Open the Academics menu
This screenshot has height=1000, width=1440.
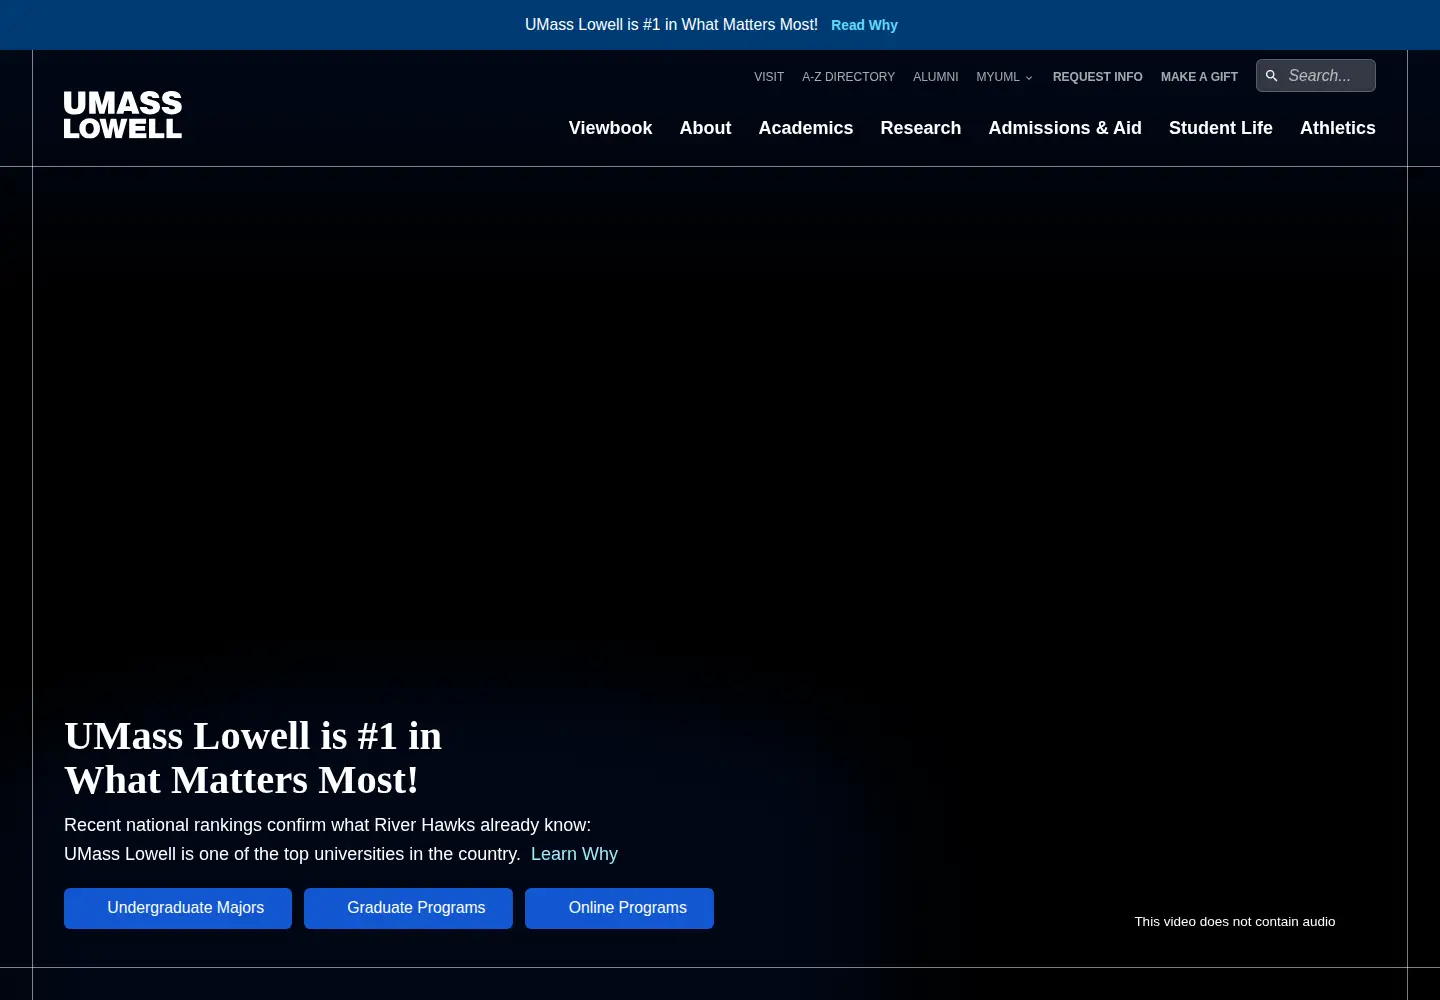(x=806, y=128)
